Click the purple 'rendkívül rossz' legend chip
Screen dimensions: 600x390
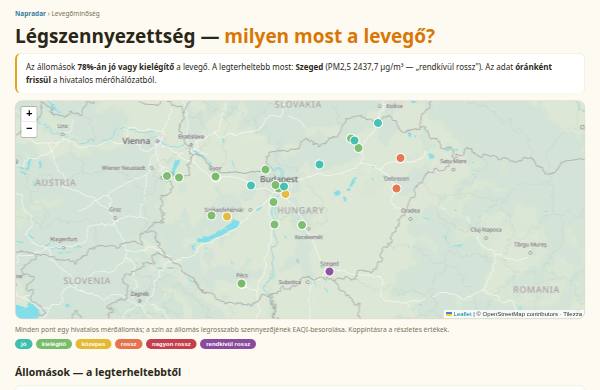click(228, 344)
